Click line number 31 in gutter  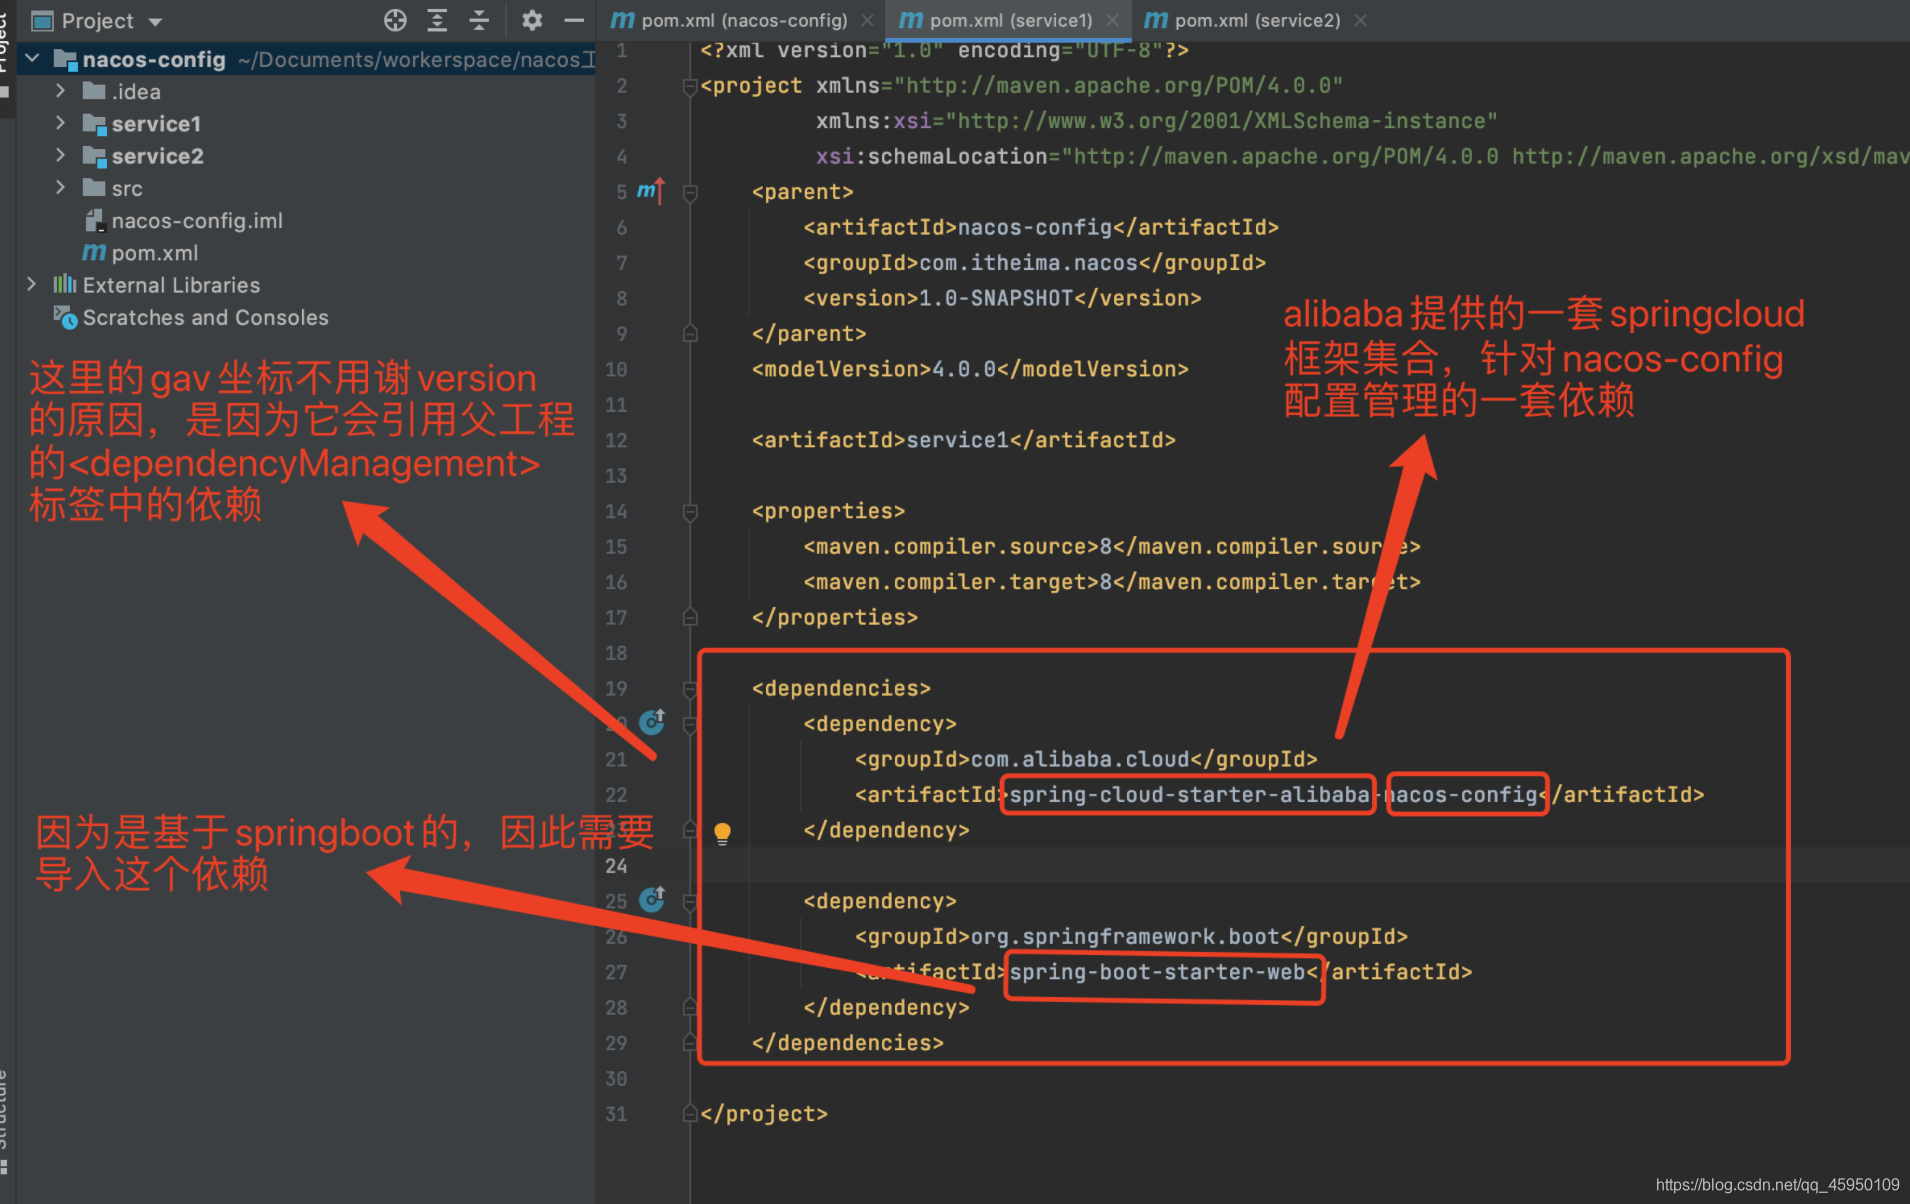pyautogui.click(x=616, y=1114)
